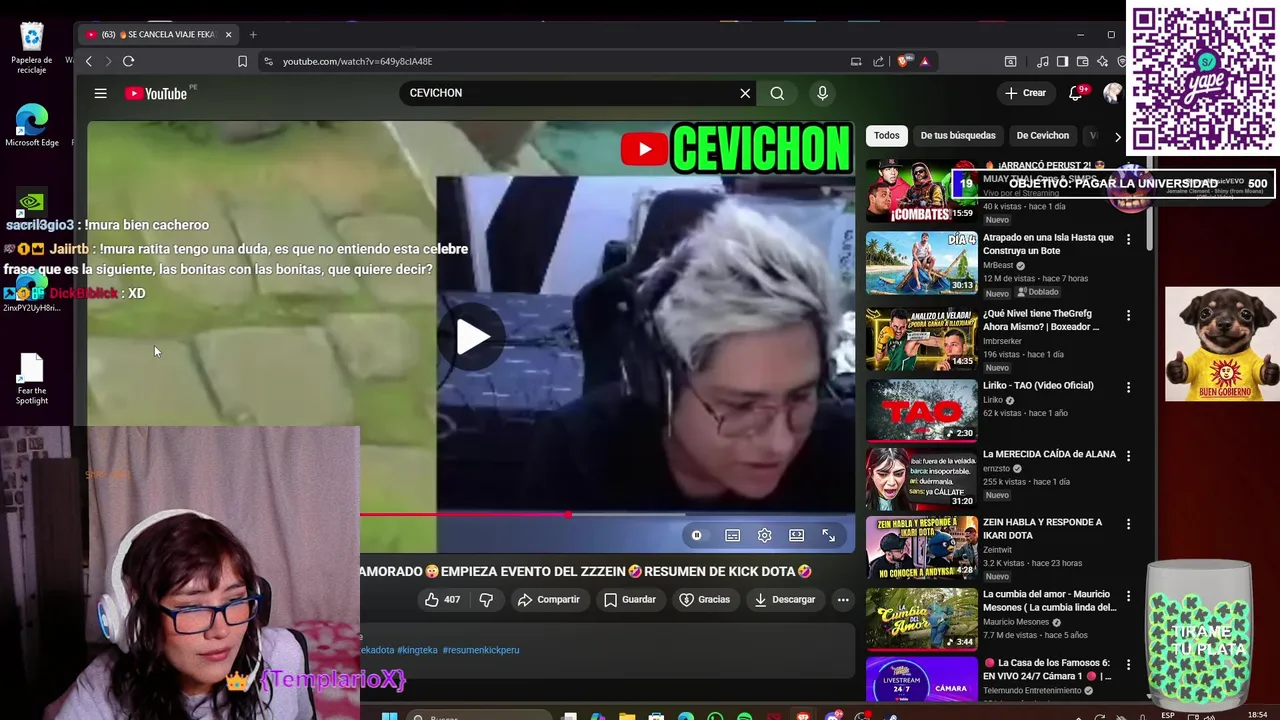The height and width of the screenshot is (720, 1280).
Task: Open the Spotify taskbar icon
Action: pos(745,716)
